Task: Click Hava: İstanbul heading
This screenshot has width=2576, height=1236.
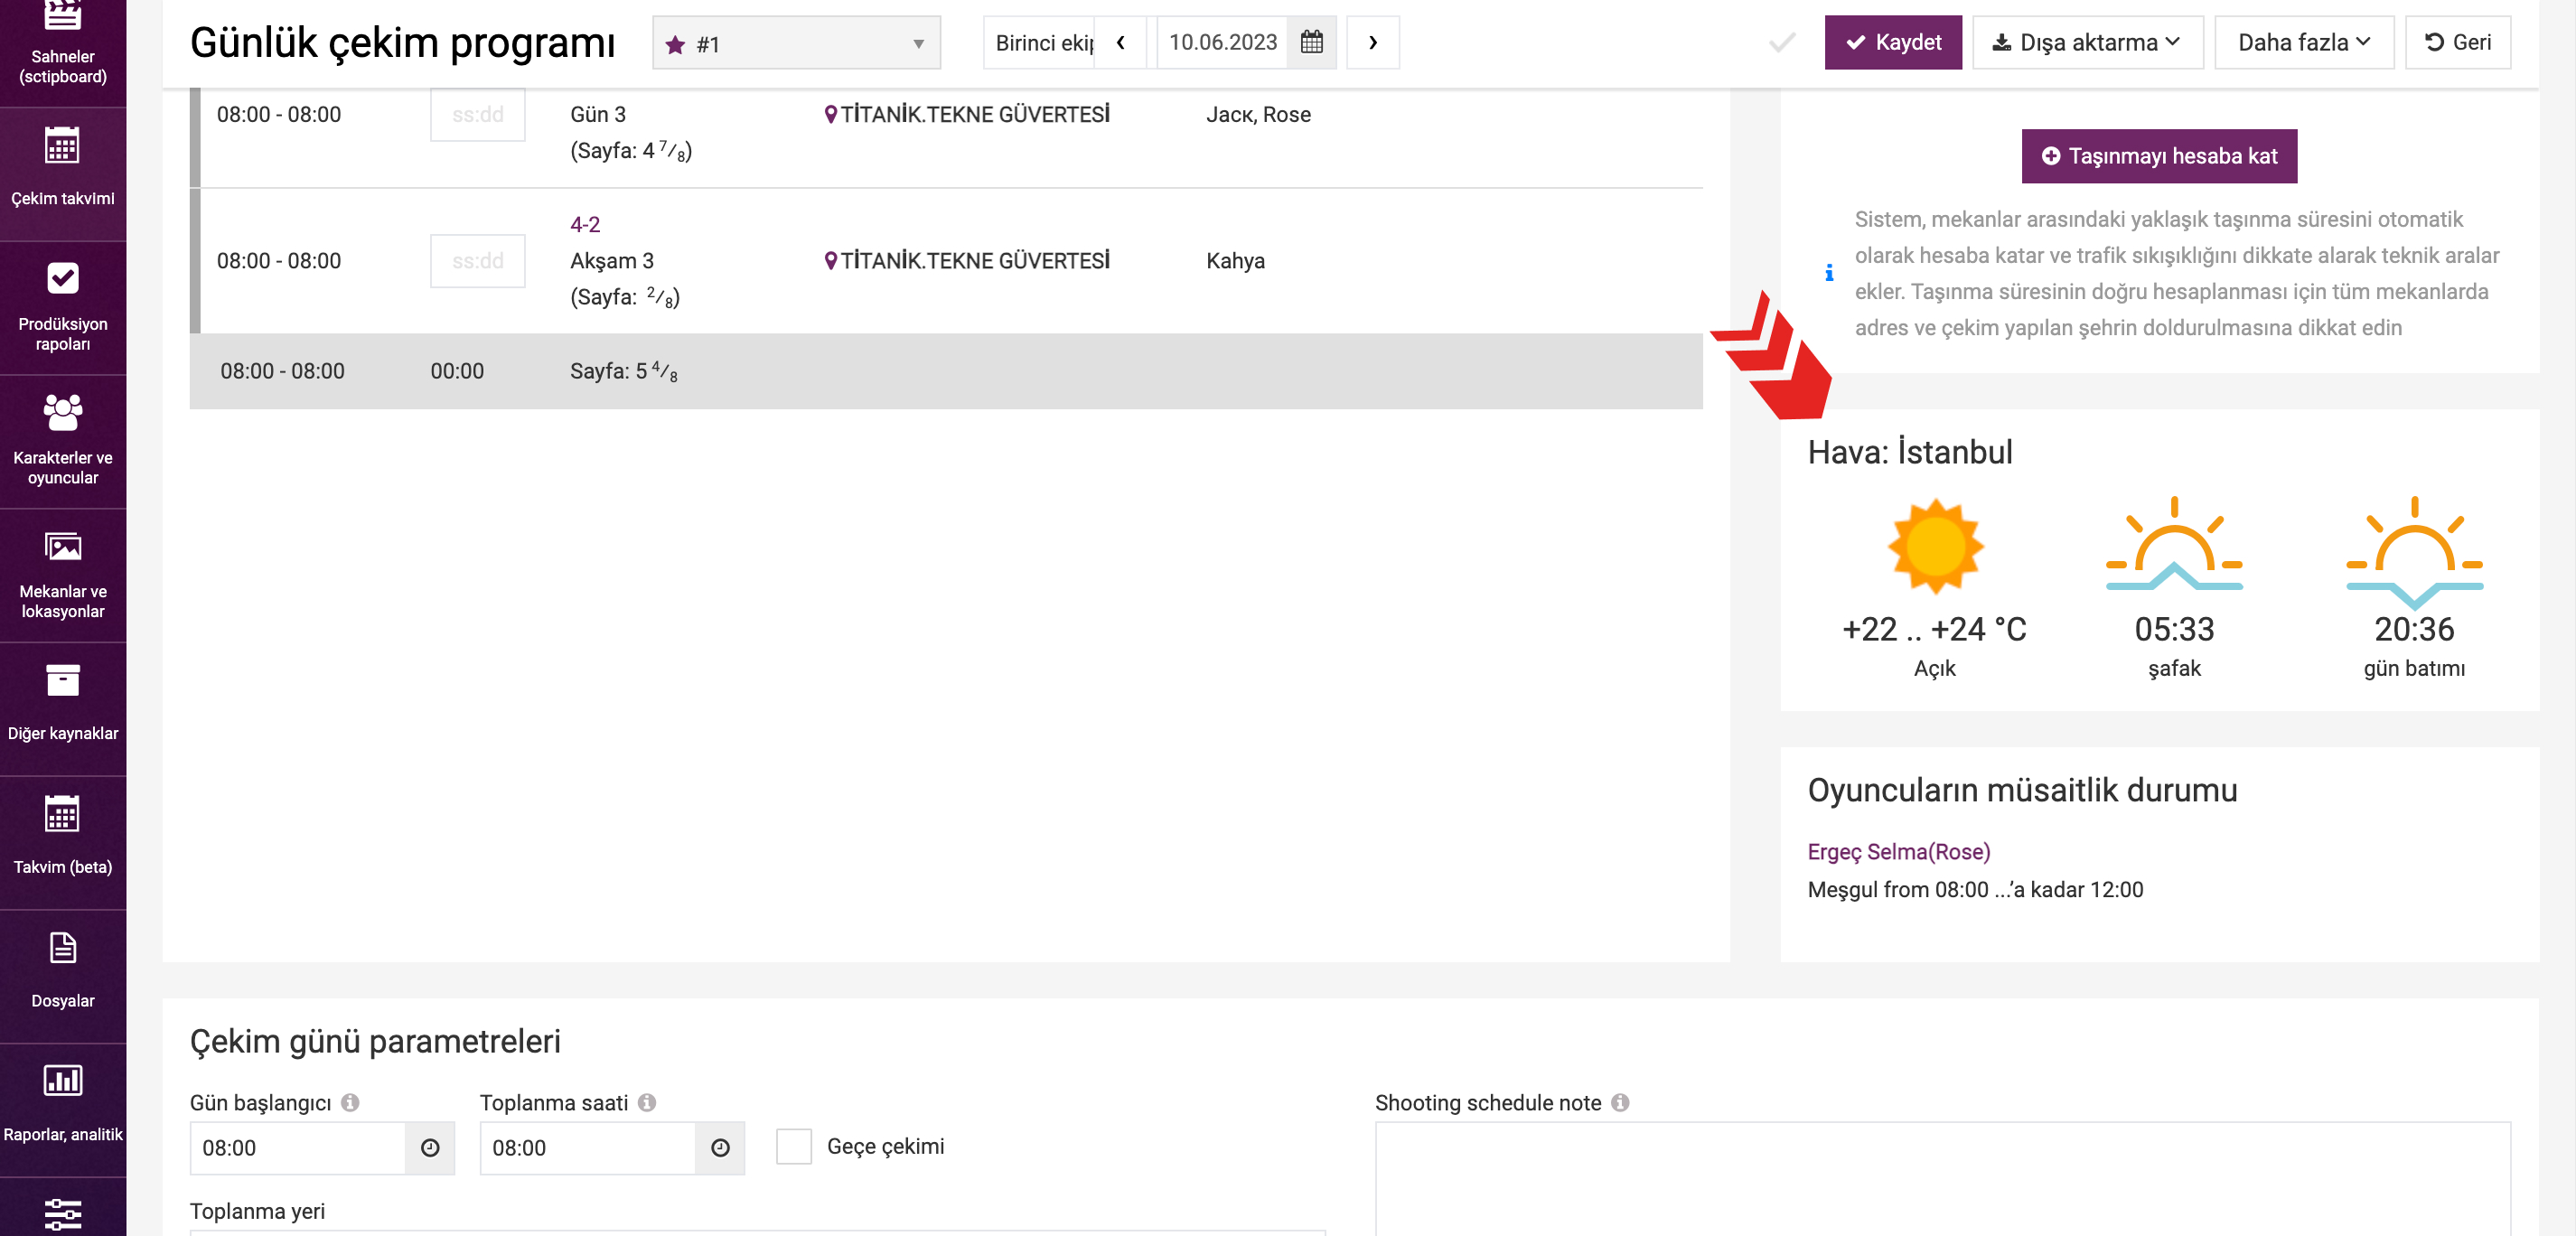Action: (1909, 452)
